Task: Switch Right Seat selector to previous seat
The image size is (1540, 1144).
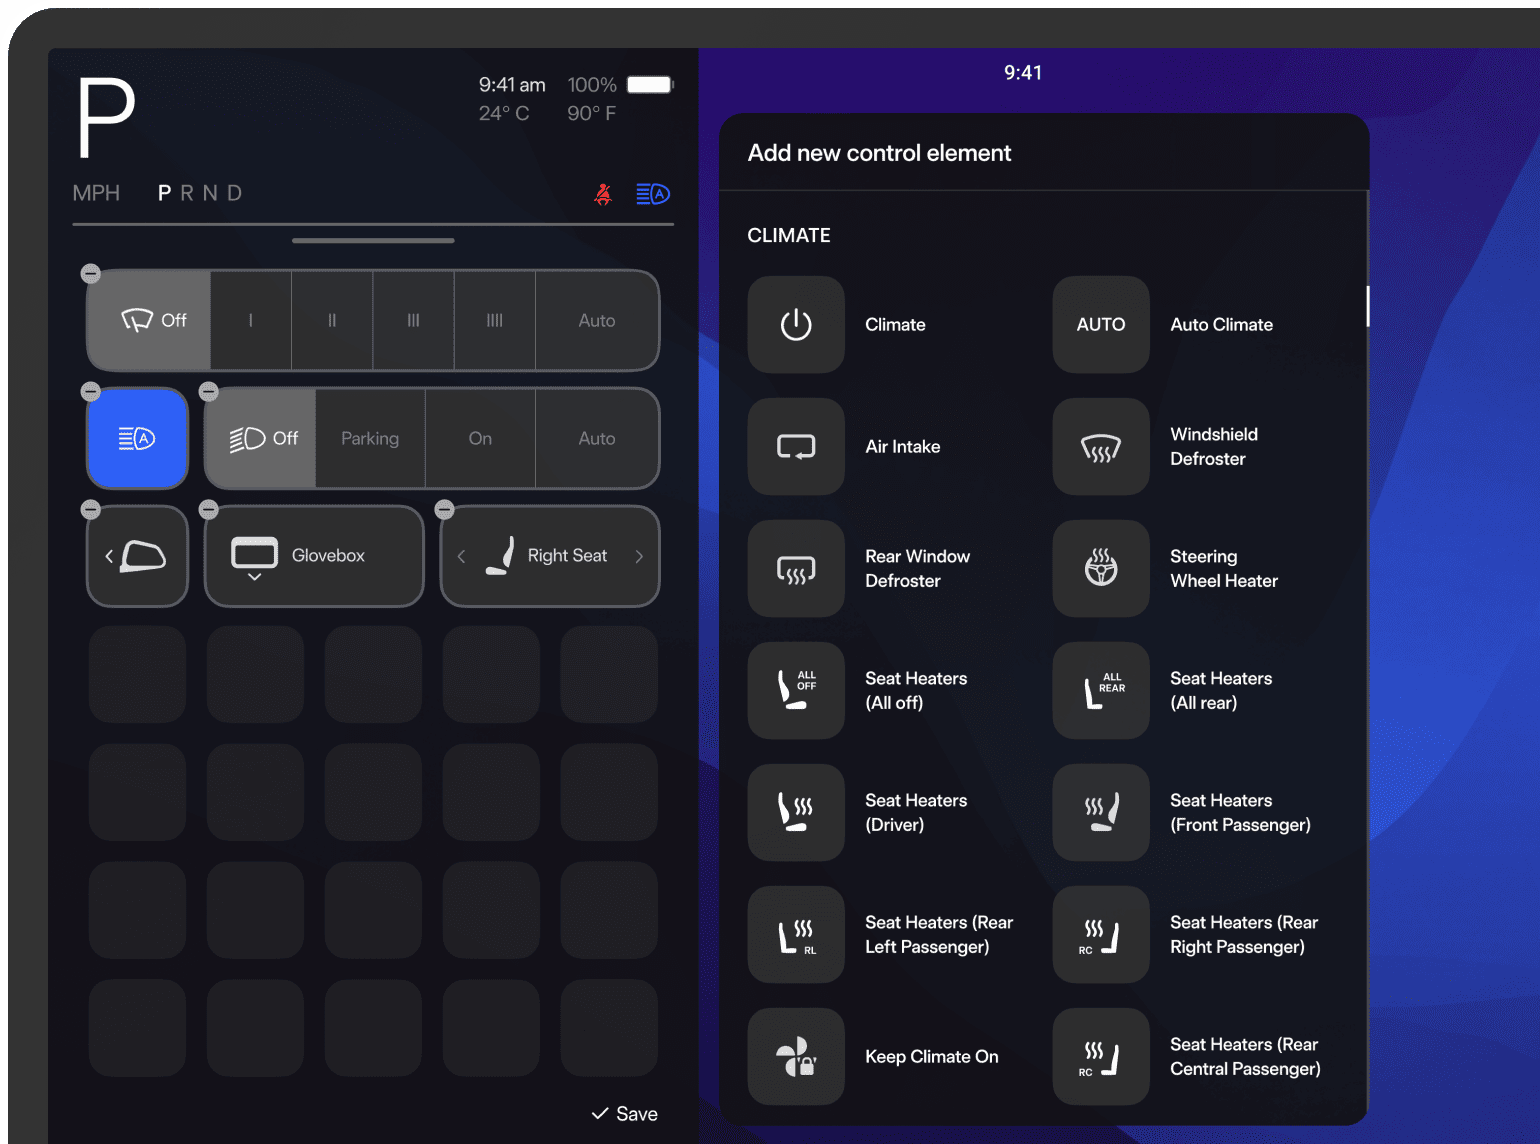Action: pos(461,556)
